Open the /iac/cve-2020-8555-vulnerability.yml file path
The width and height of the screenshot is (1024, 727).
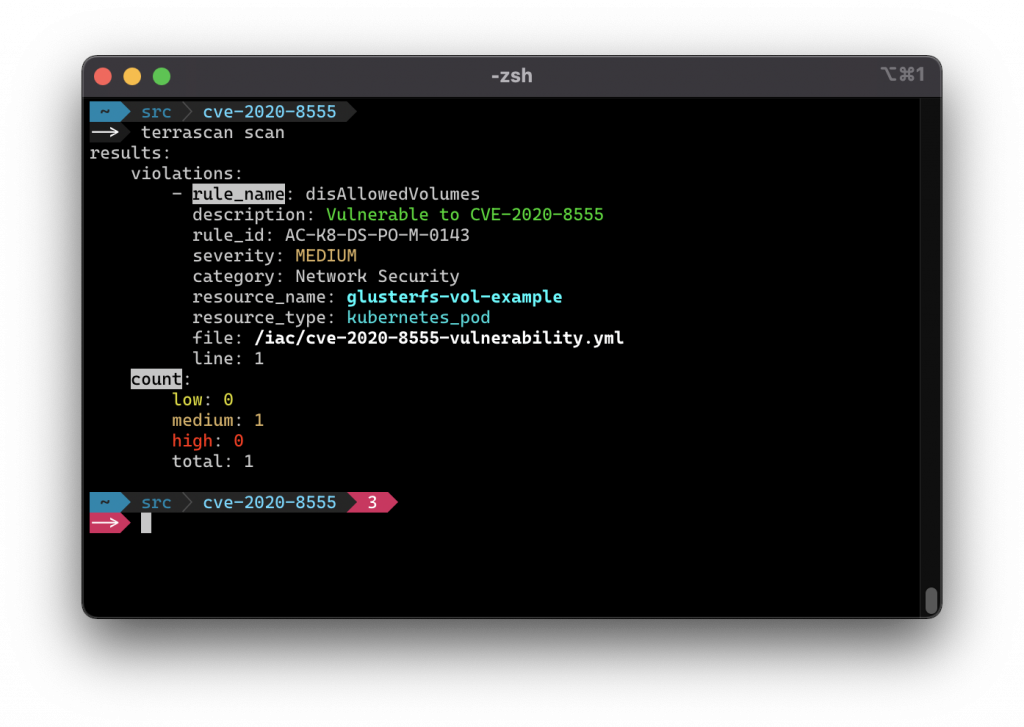tap(439, 338)
